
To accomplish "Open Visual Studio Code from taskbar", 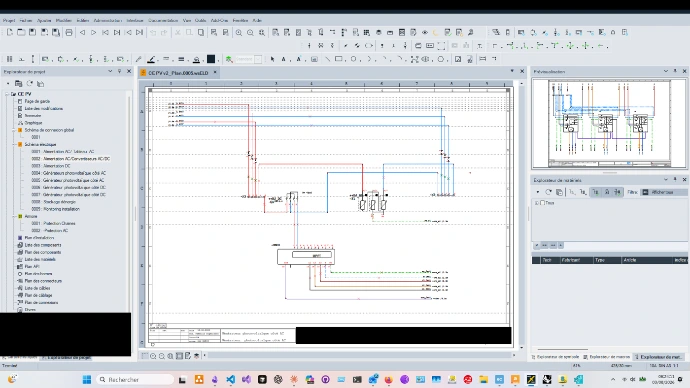I will pyautogui.click(x=230, y=379).
